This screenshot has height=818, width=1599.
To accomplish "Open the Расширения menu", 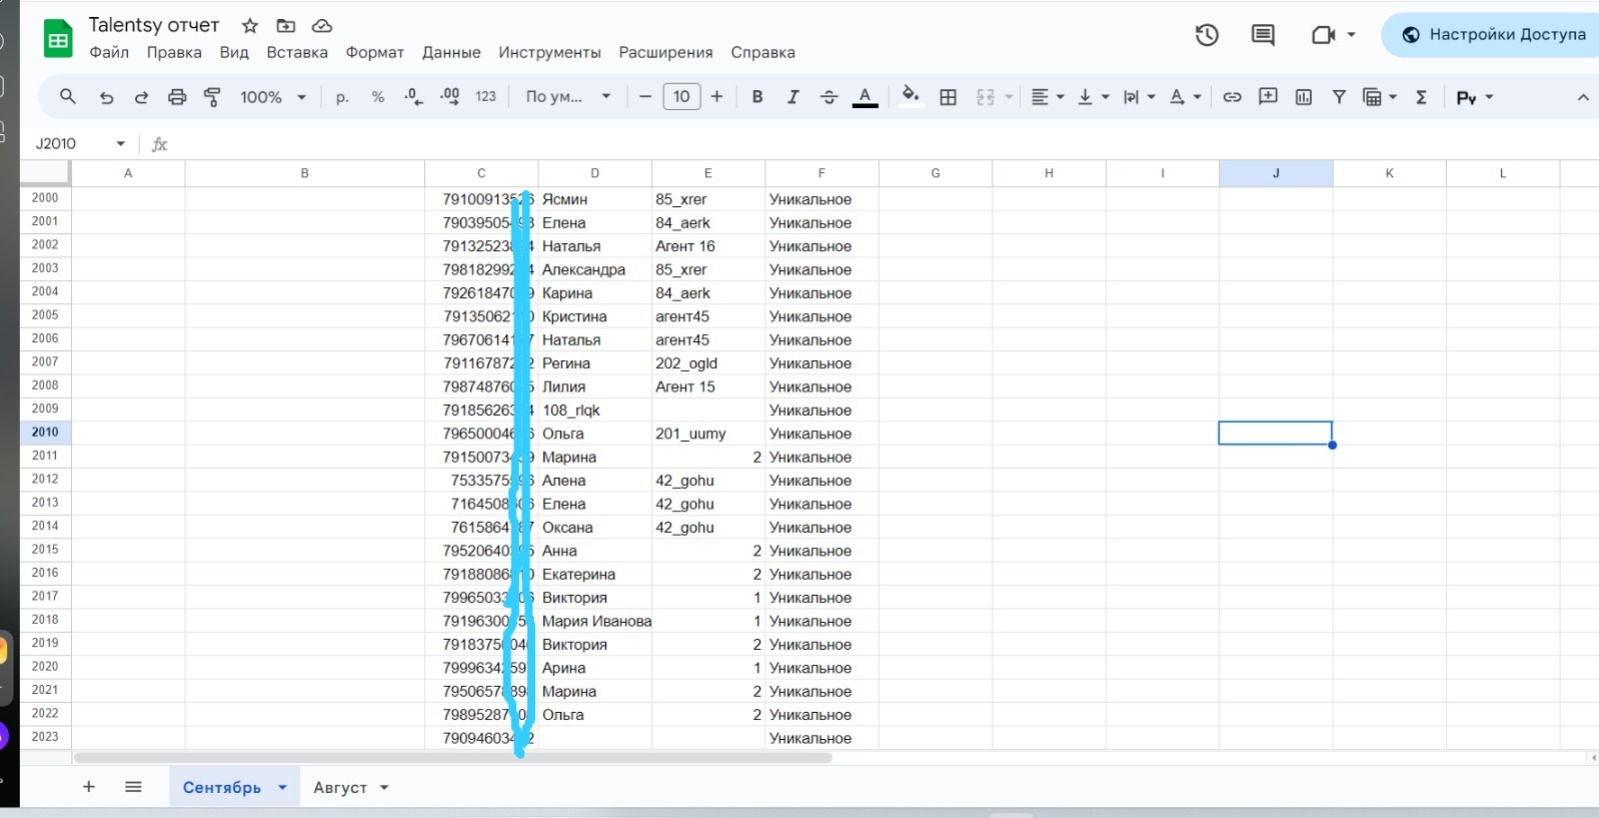I will [x=666, y=52].
